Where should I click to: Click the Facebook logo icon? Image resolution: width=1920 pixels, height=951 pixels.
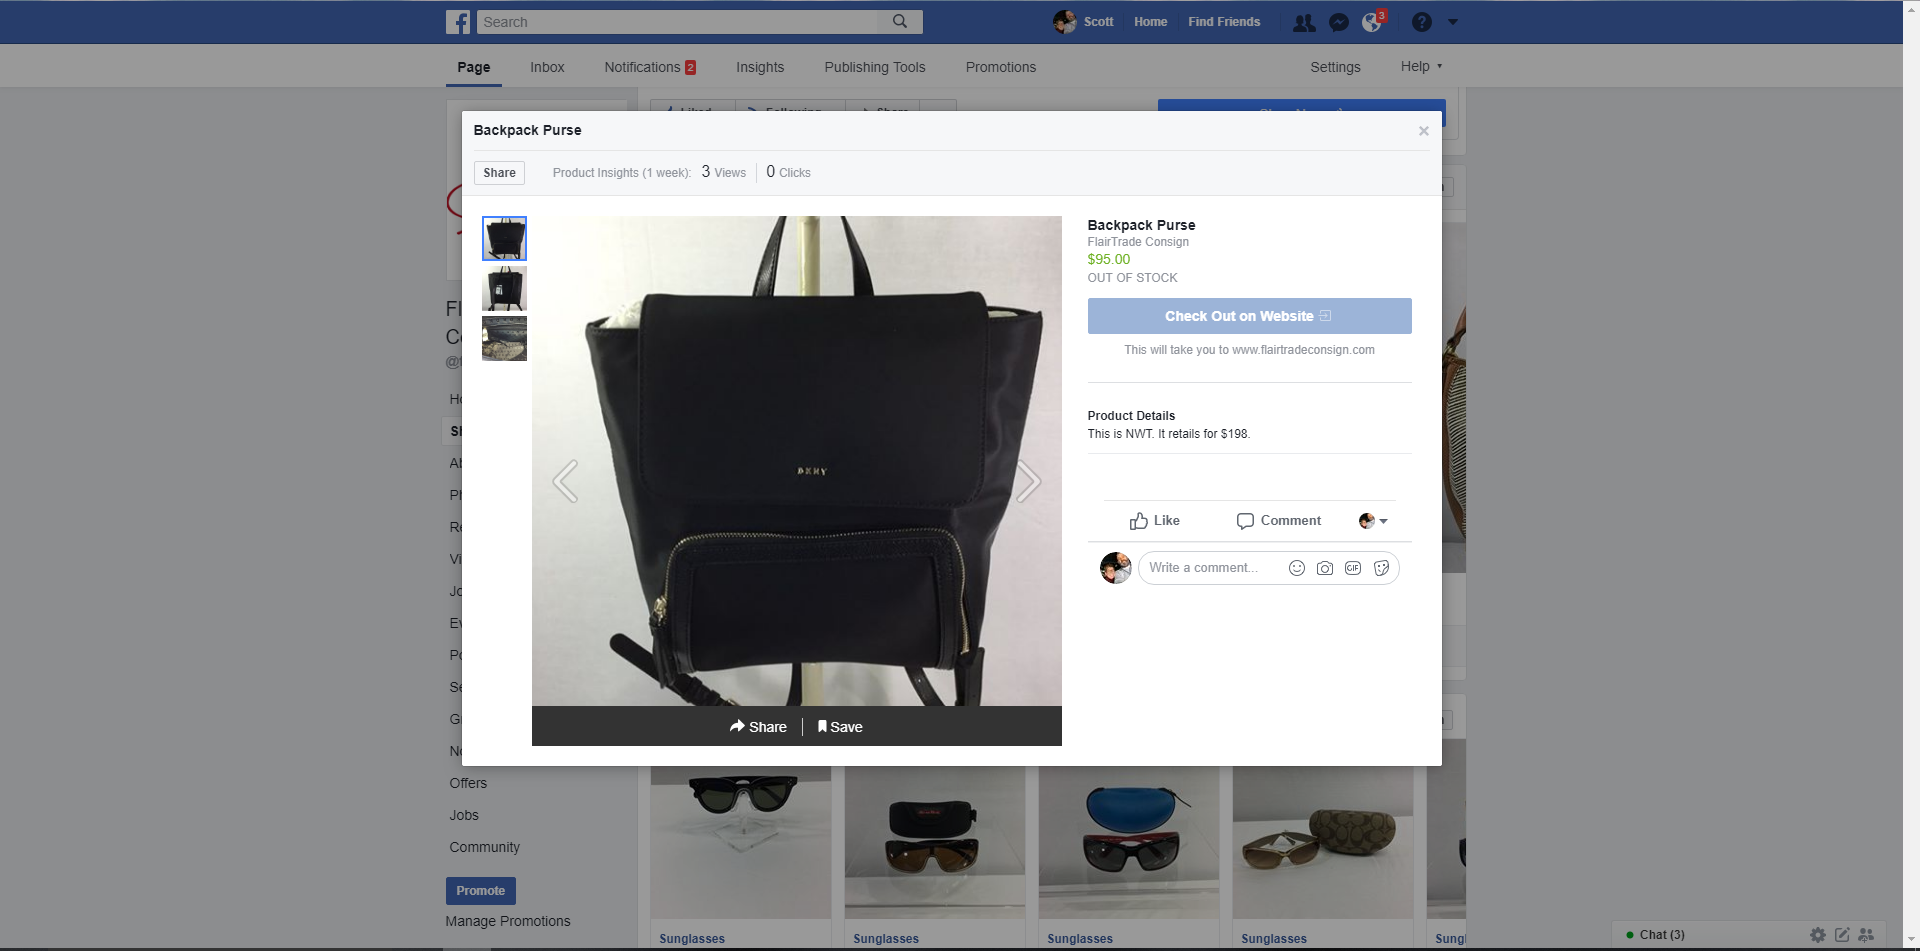point(458,22)
